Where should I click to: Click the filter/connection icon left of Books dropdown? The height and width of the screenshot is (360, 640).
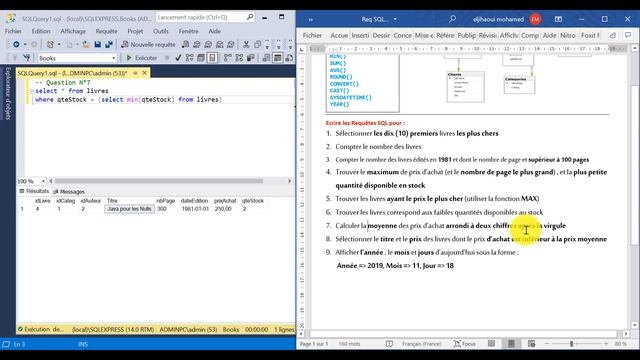click(27, 58)
